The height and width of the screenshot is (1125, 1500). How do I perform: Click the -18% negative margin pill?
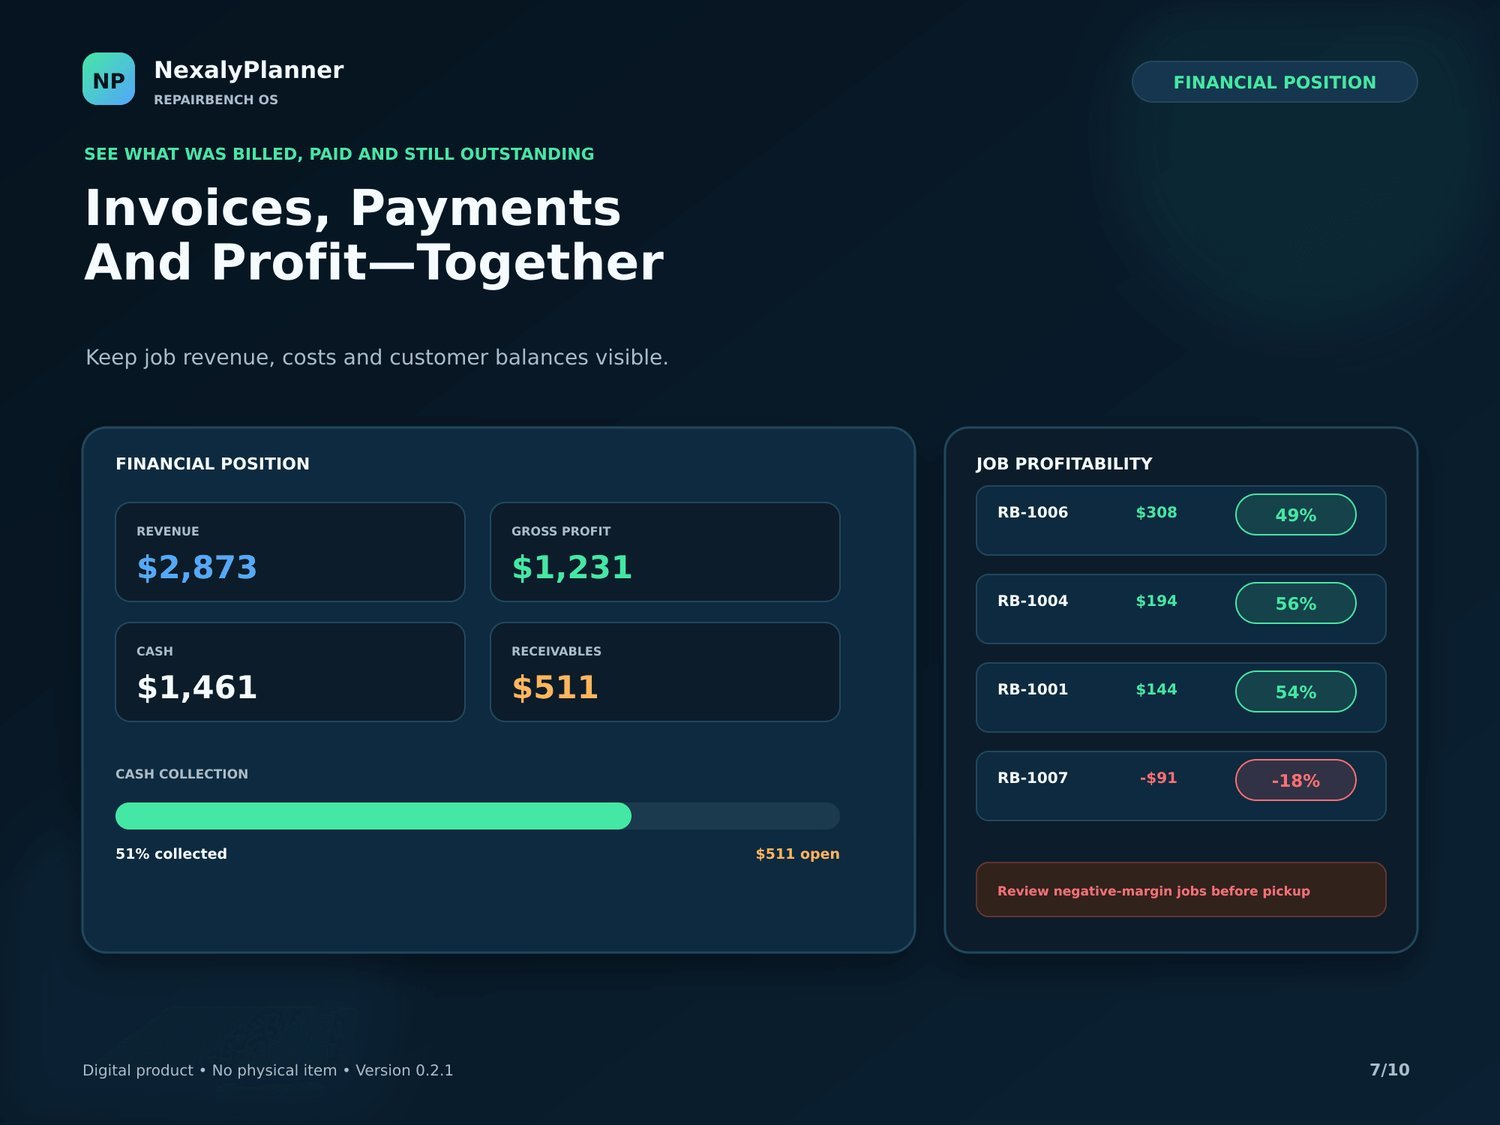coord(1296,780)
